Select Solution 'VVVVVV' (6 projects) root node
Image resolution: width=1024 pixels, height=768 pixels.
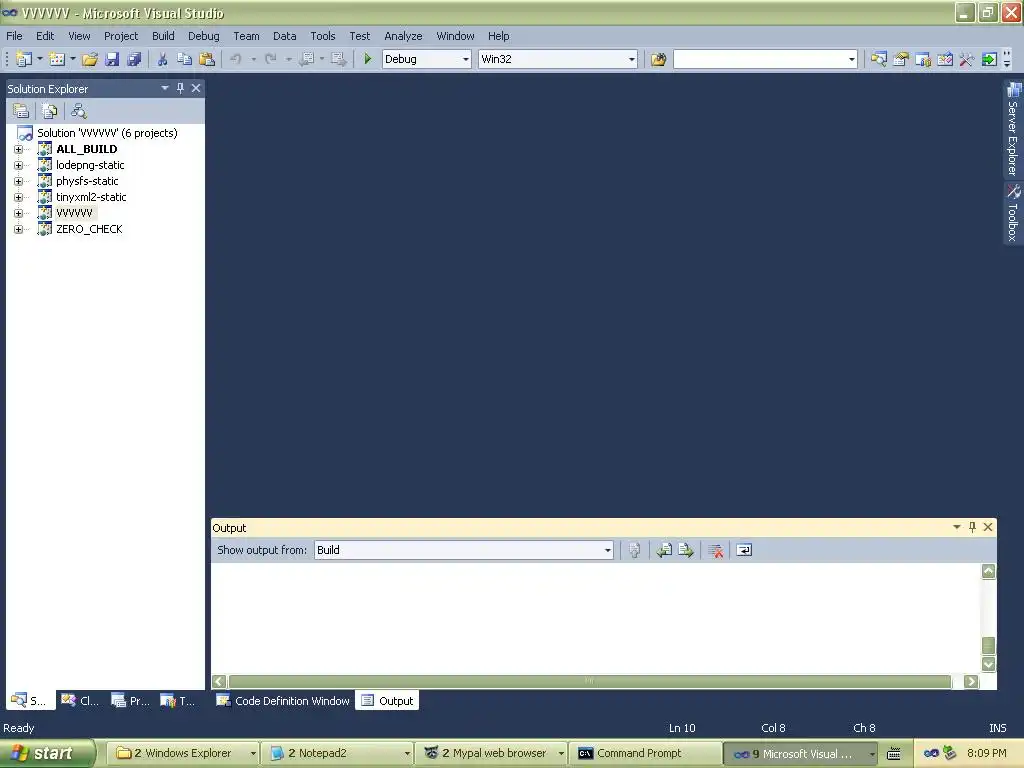[107, 133]
